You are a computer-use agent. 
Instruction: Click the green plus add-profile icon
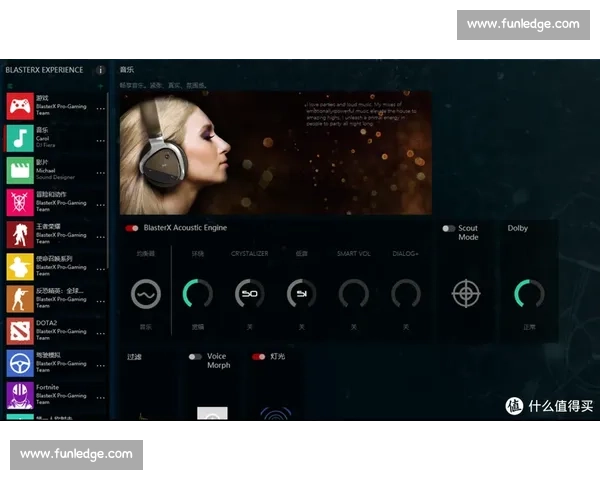(101, 87)
